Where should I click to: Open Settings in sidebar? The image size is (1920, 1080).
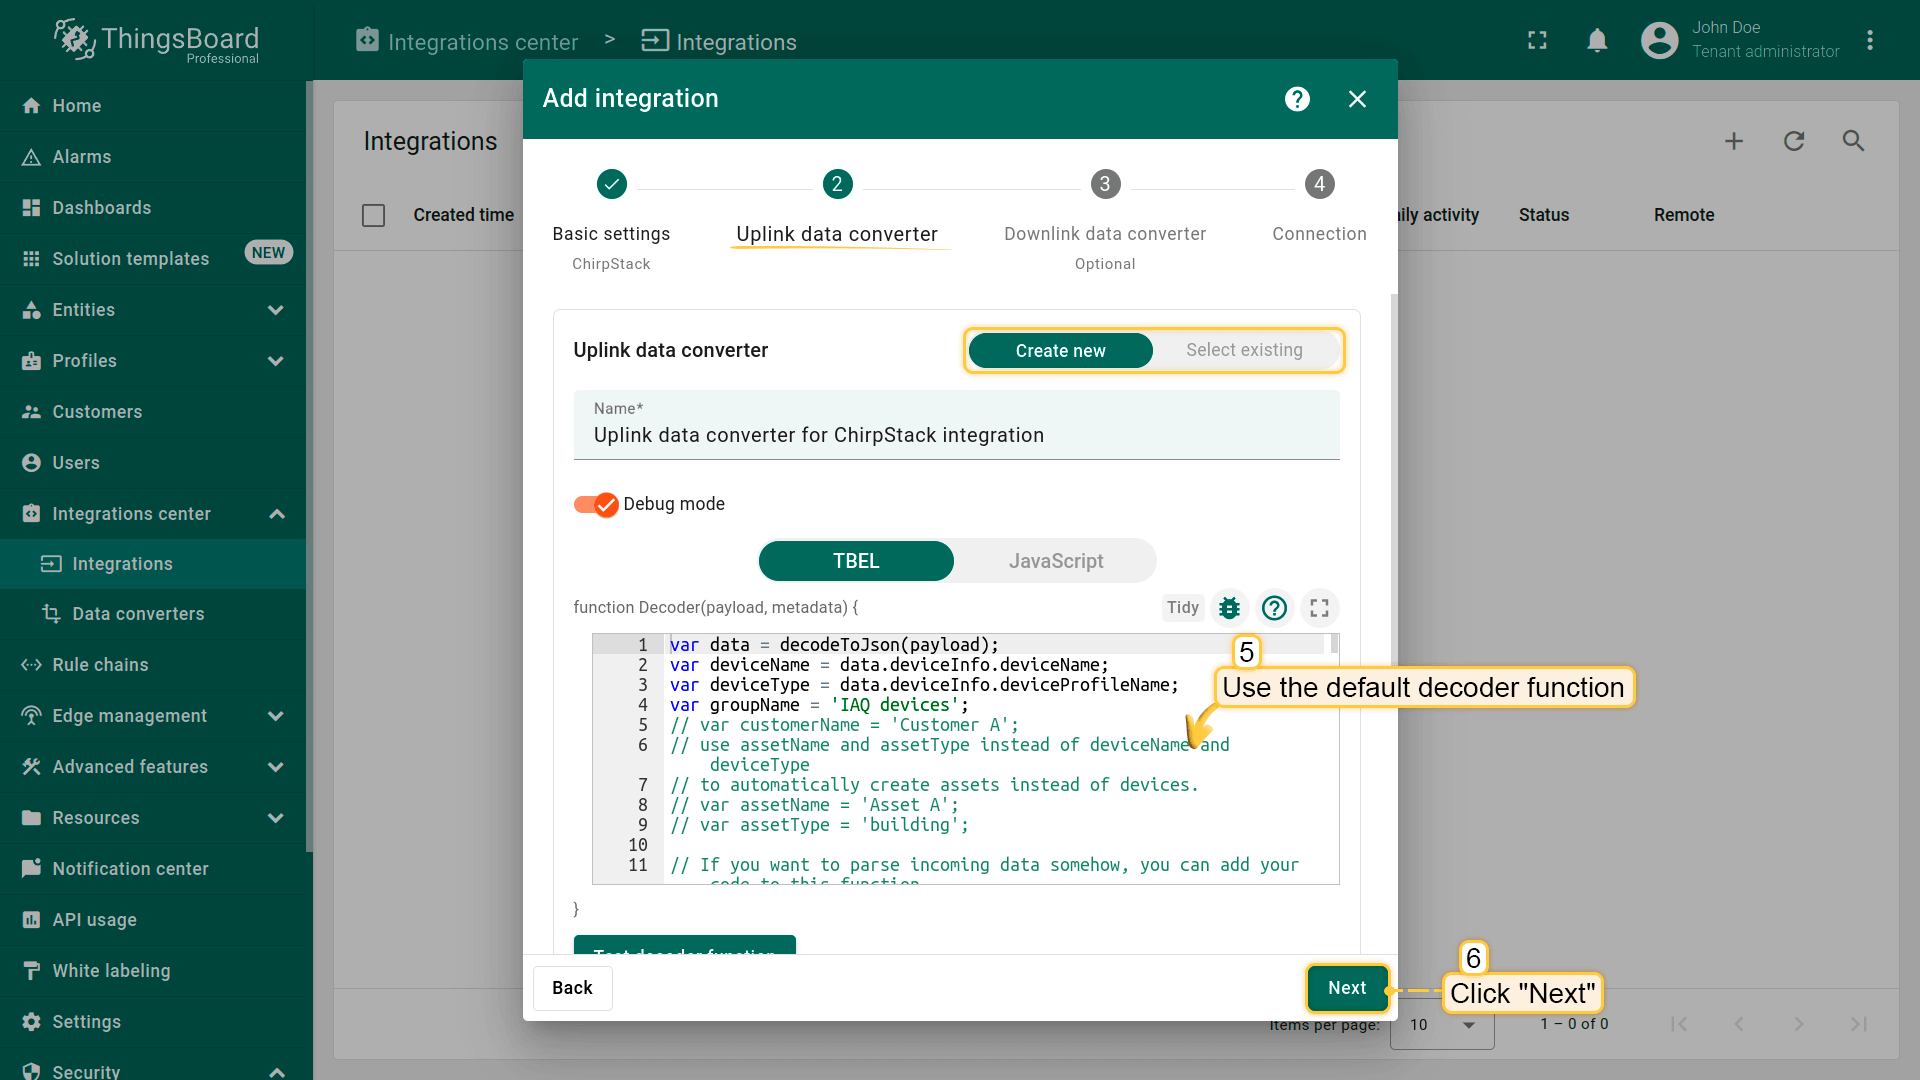(153, 1022)
